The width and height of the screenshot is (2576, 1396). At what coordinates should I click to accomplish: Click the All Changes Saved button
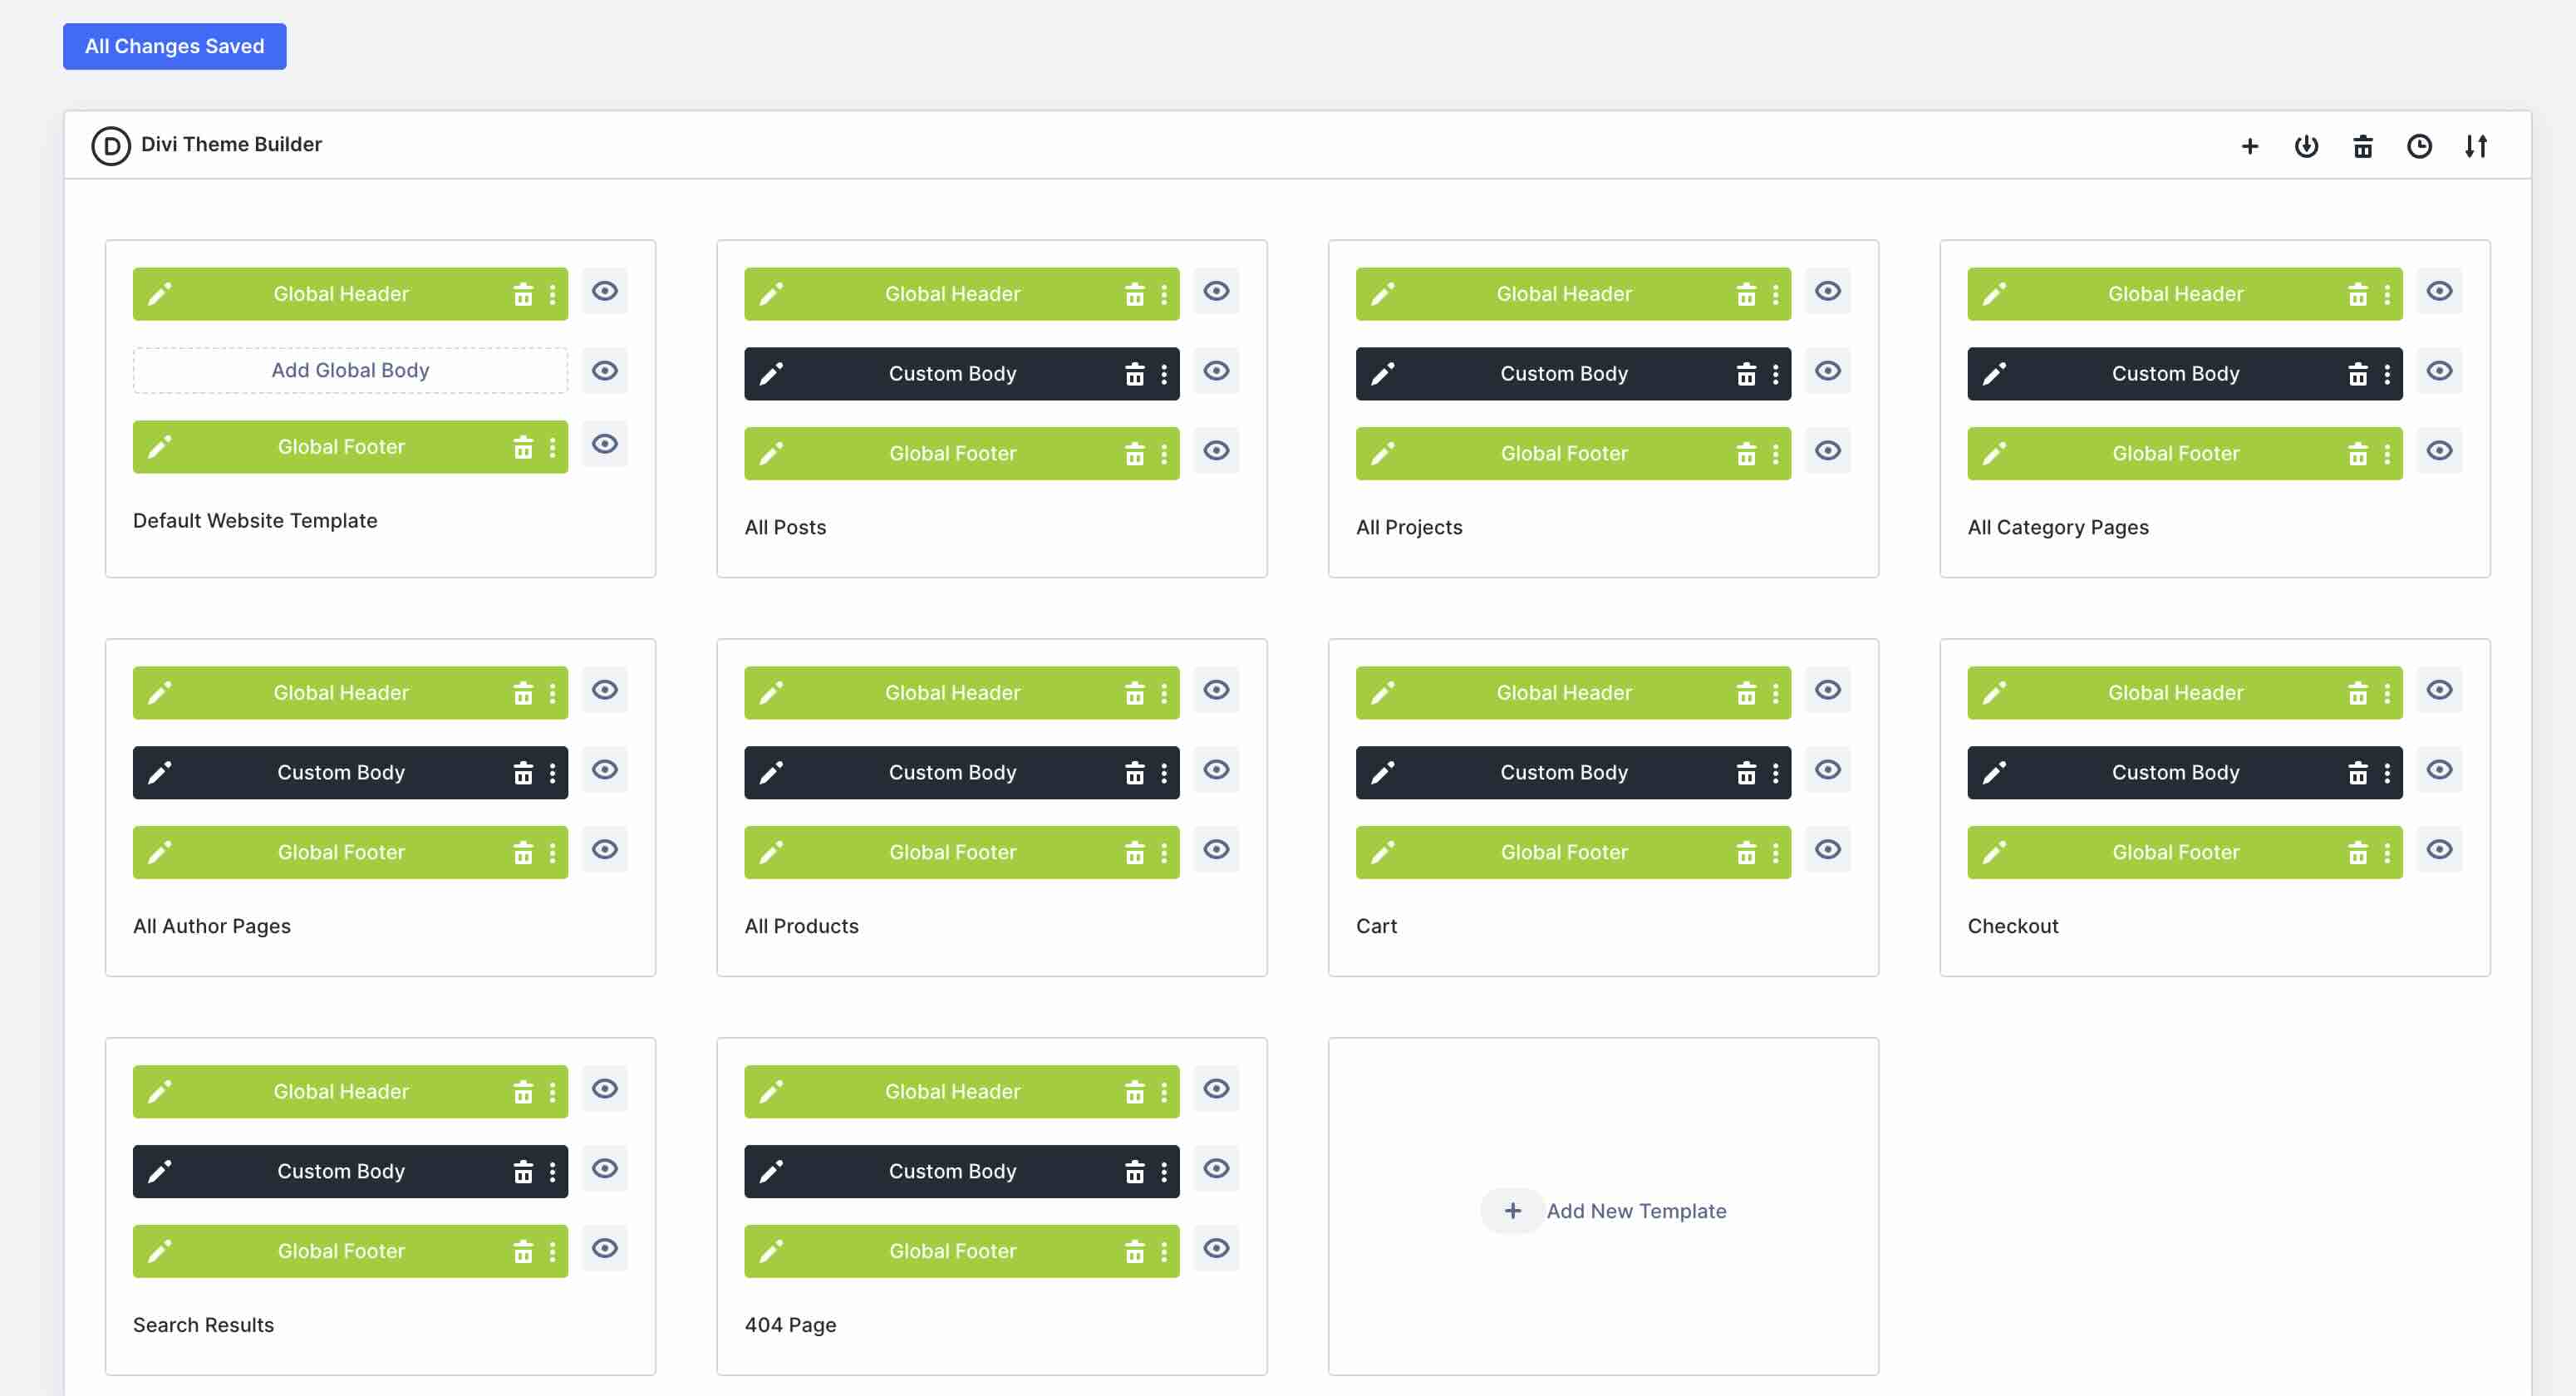point(174,45)
